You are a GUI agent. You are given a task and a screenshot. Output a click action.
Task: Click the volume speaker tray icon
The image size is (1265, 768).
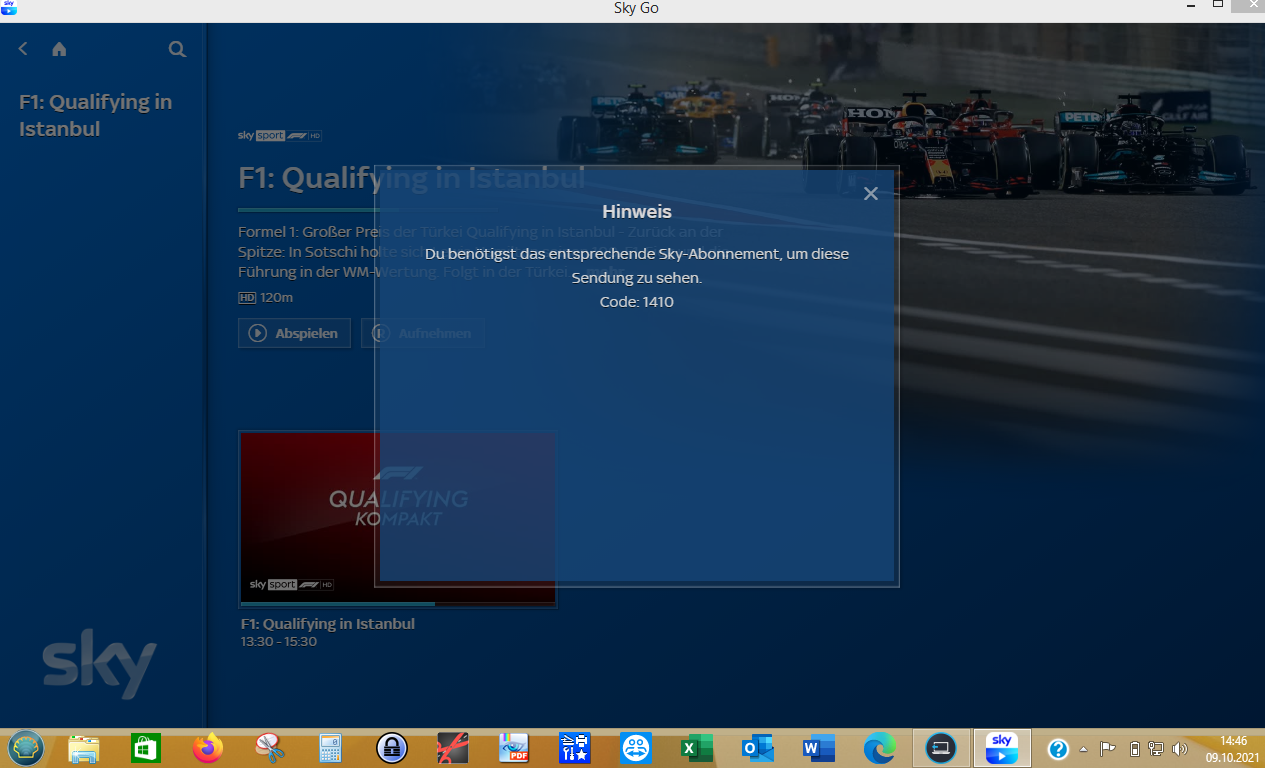click(x=1180, y=749)
